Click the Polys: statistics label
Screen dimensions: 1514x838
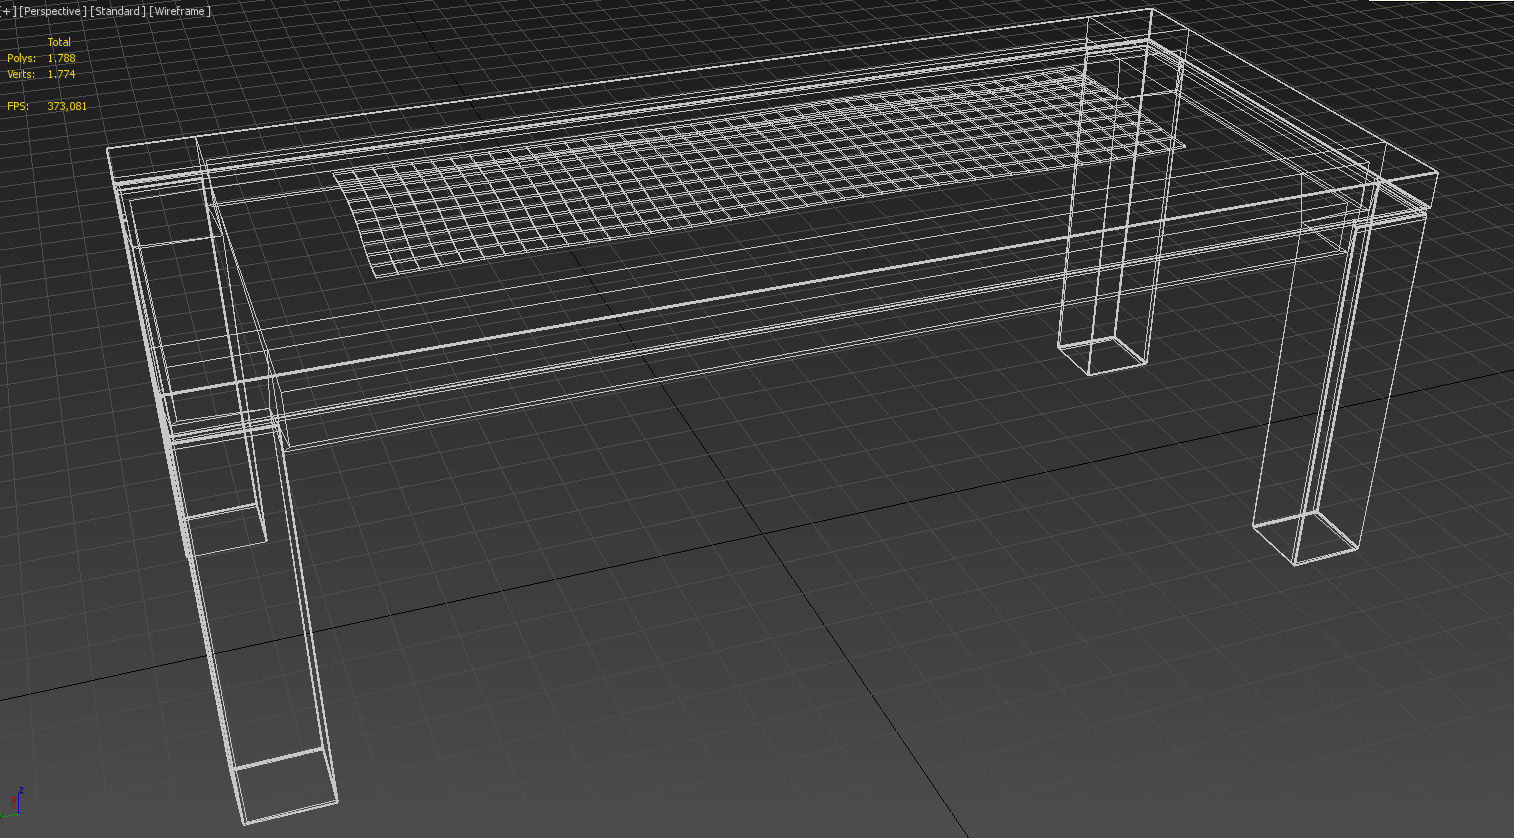tap(21, 58)
